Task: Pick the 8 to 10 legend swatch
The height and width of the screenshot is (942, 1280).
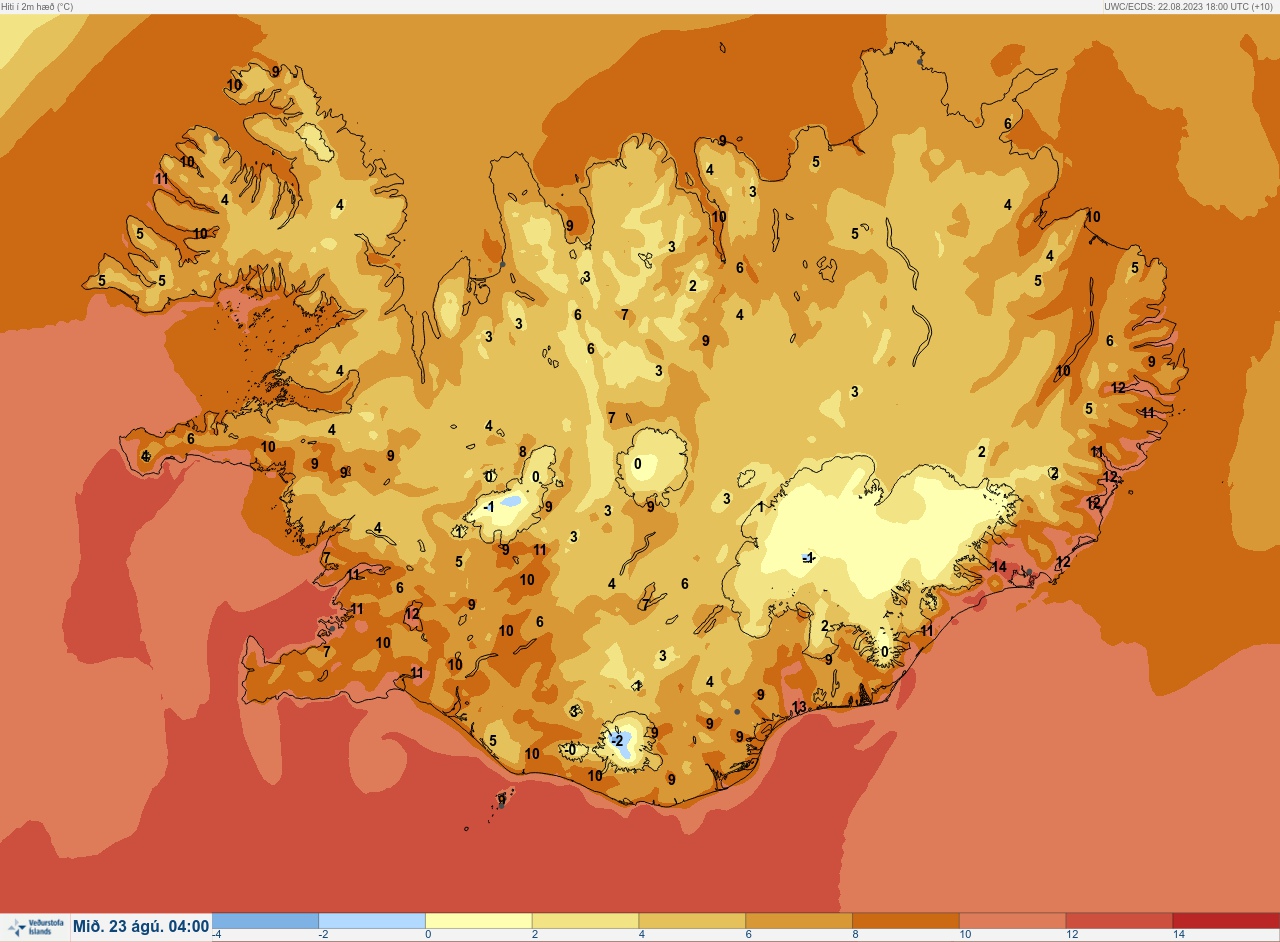Action: pos(905,920)
